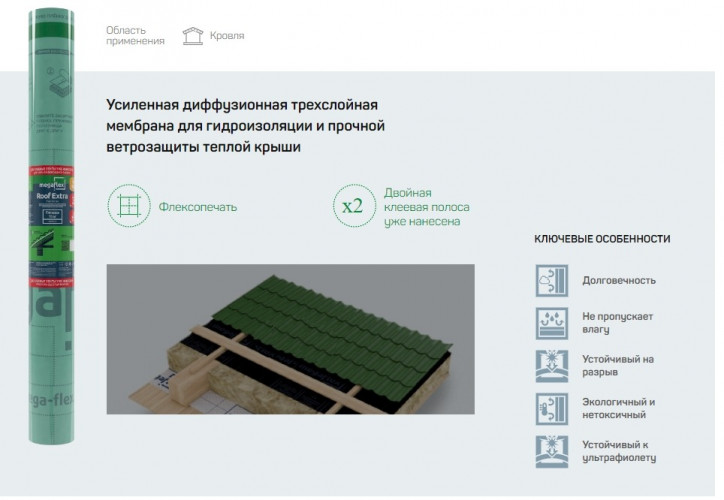Click the Двойная клеевая полоса уже нанесена text
This screenshot has width=724, height=500.
pos(426,207)
